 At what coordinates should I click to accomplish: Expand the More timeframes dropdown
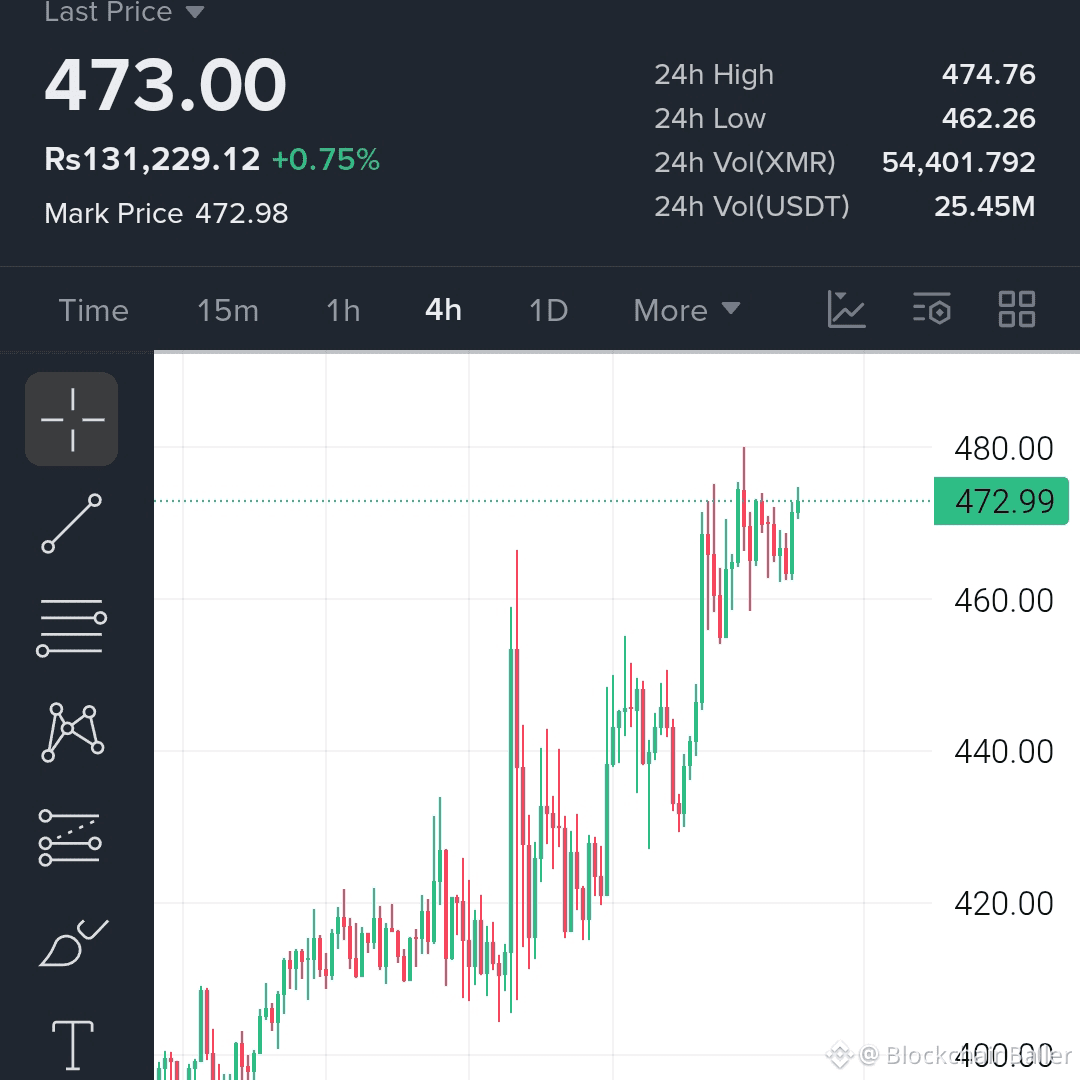pyautogui.click(x=687, y=310)
